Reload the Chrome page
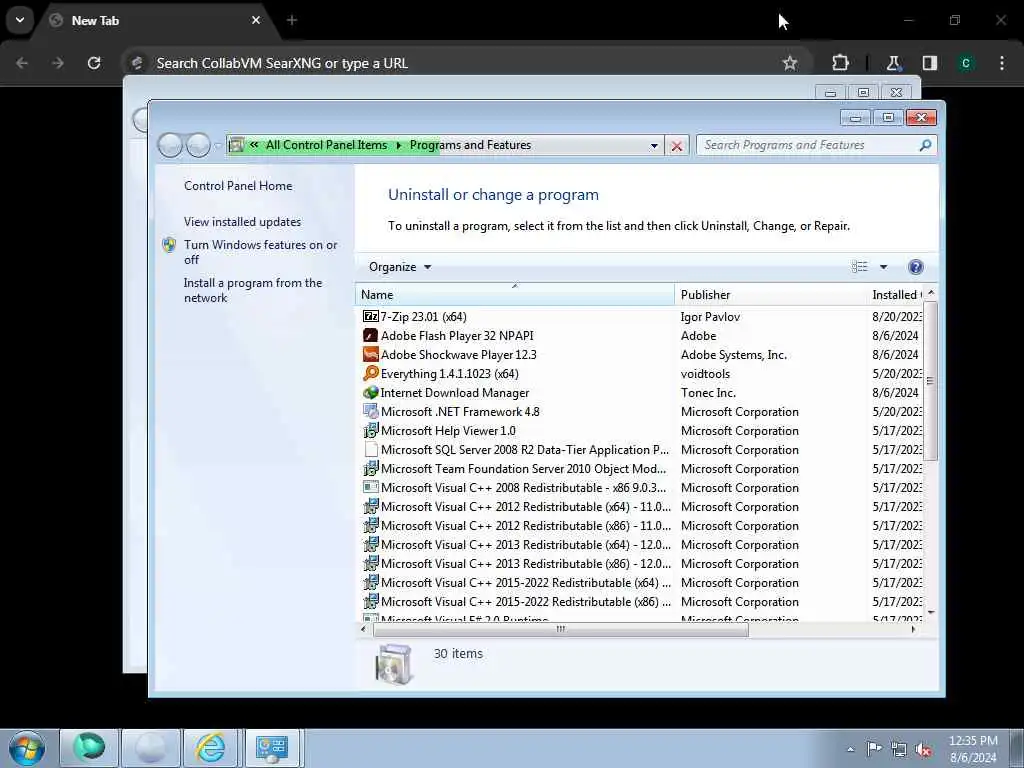1024x768 pixels. pyautogui.click(x=94, y=63)
